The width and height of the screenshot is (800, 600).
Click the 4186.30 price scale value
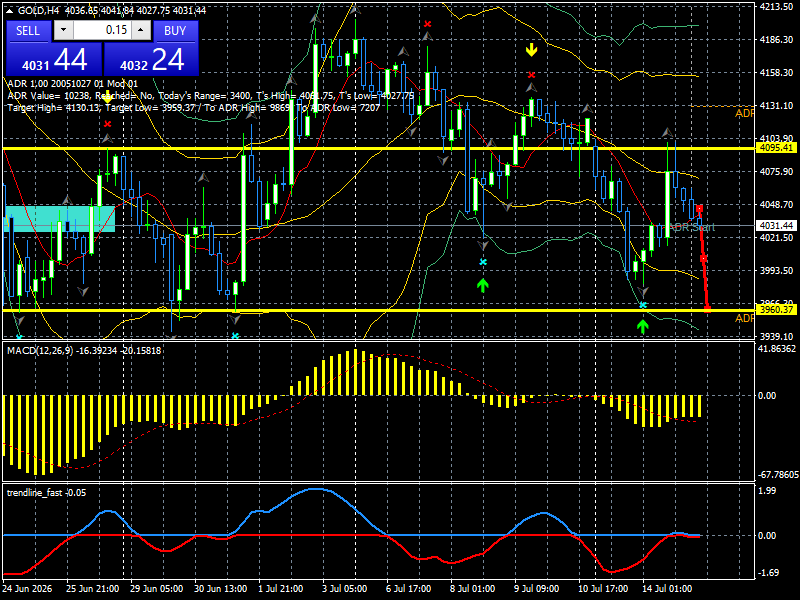(x=776, y=39)
